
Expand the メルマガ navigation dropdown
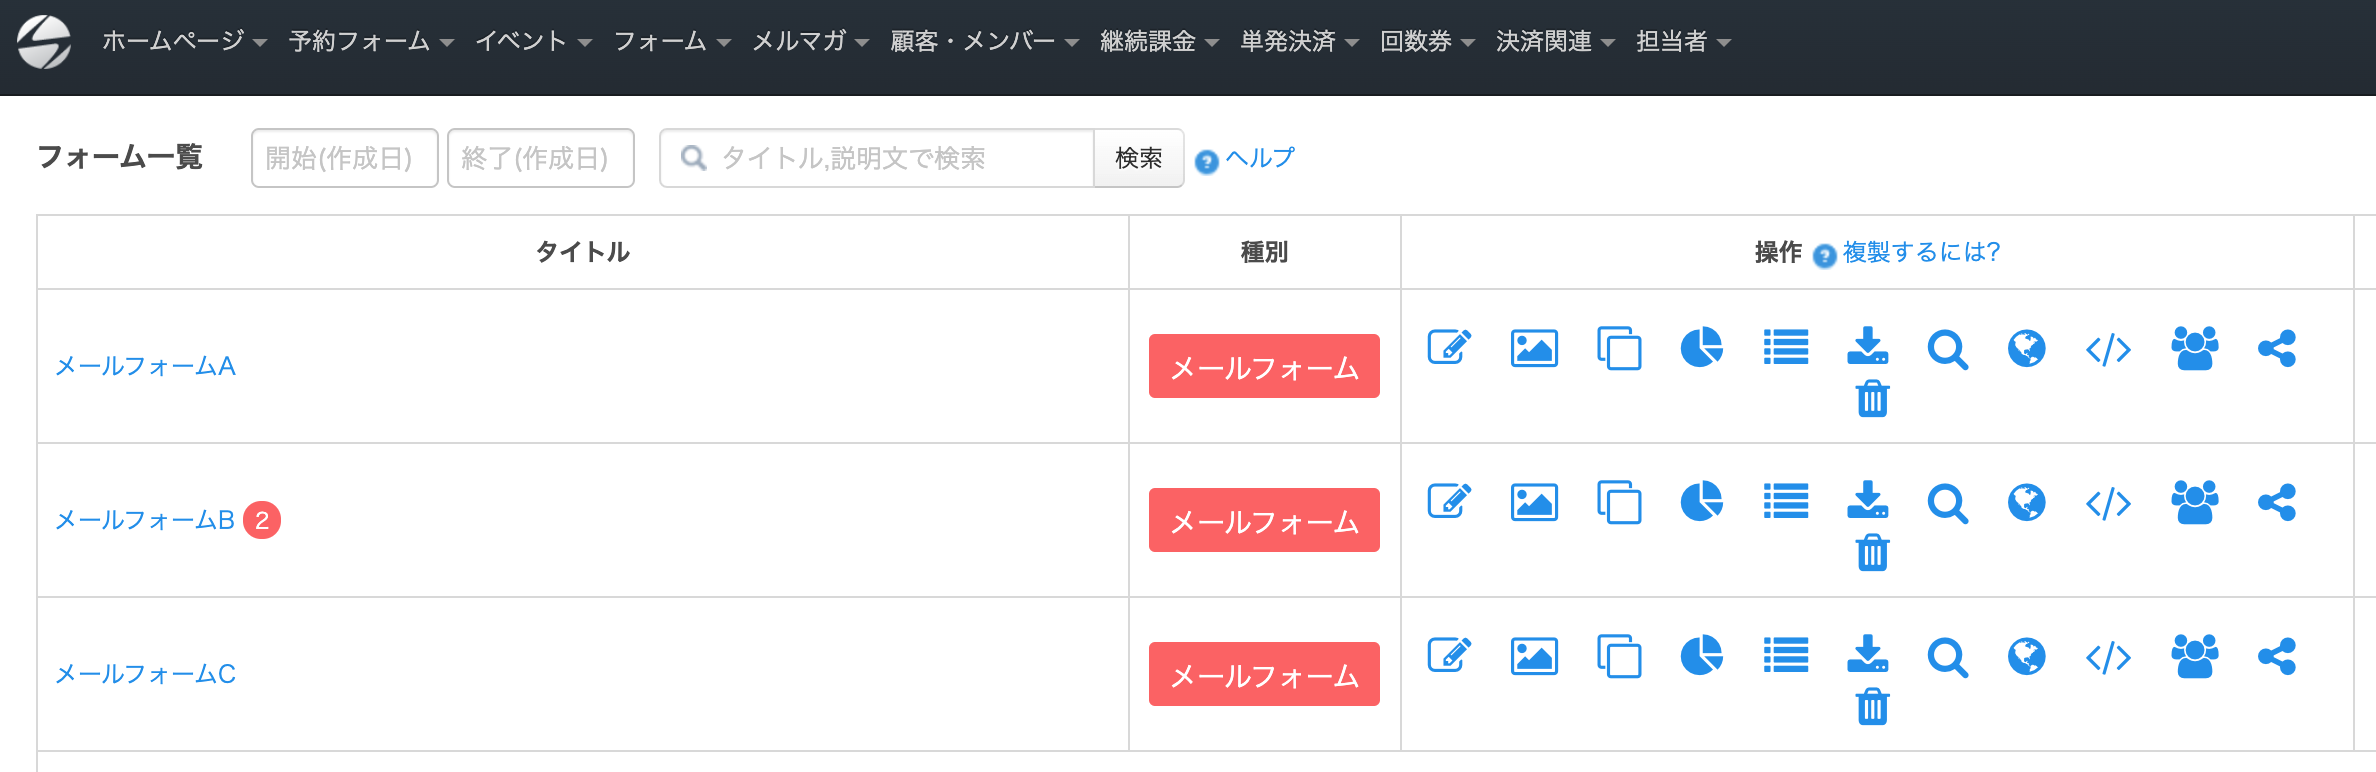[810, 41]
